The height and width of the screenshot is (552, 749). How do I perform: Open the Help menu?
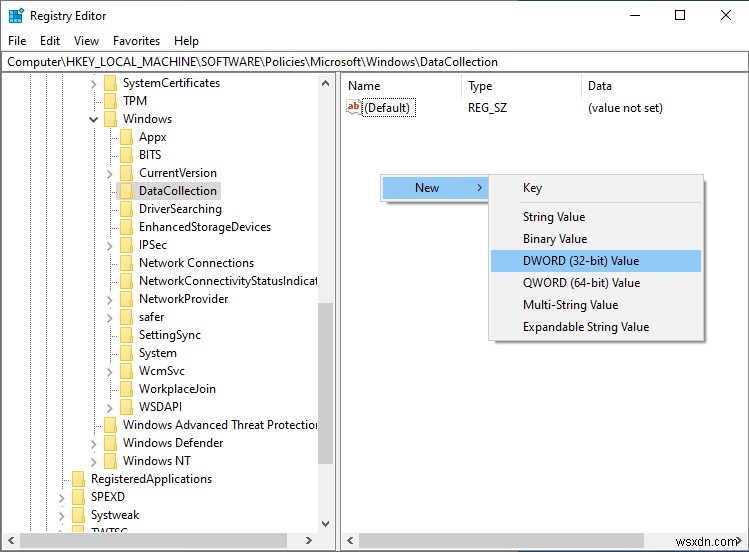coord(186,41)
